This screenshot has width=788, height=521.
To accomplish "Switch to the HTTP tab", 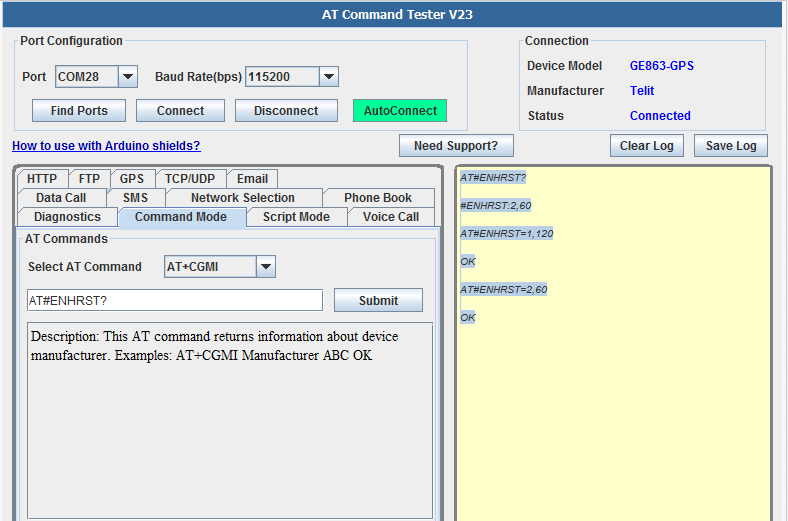I will coord(42,179).
